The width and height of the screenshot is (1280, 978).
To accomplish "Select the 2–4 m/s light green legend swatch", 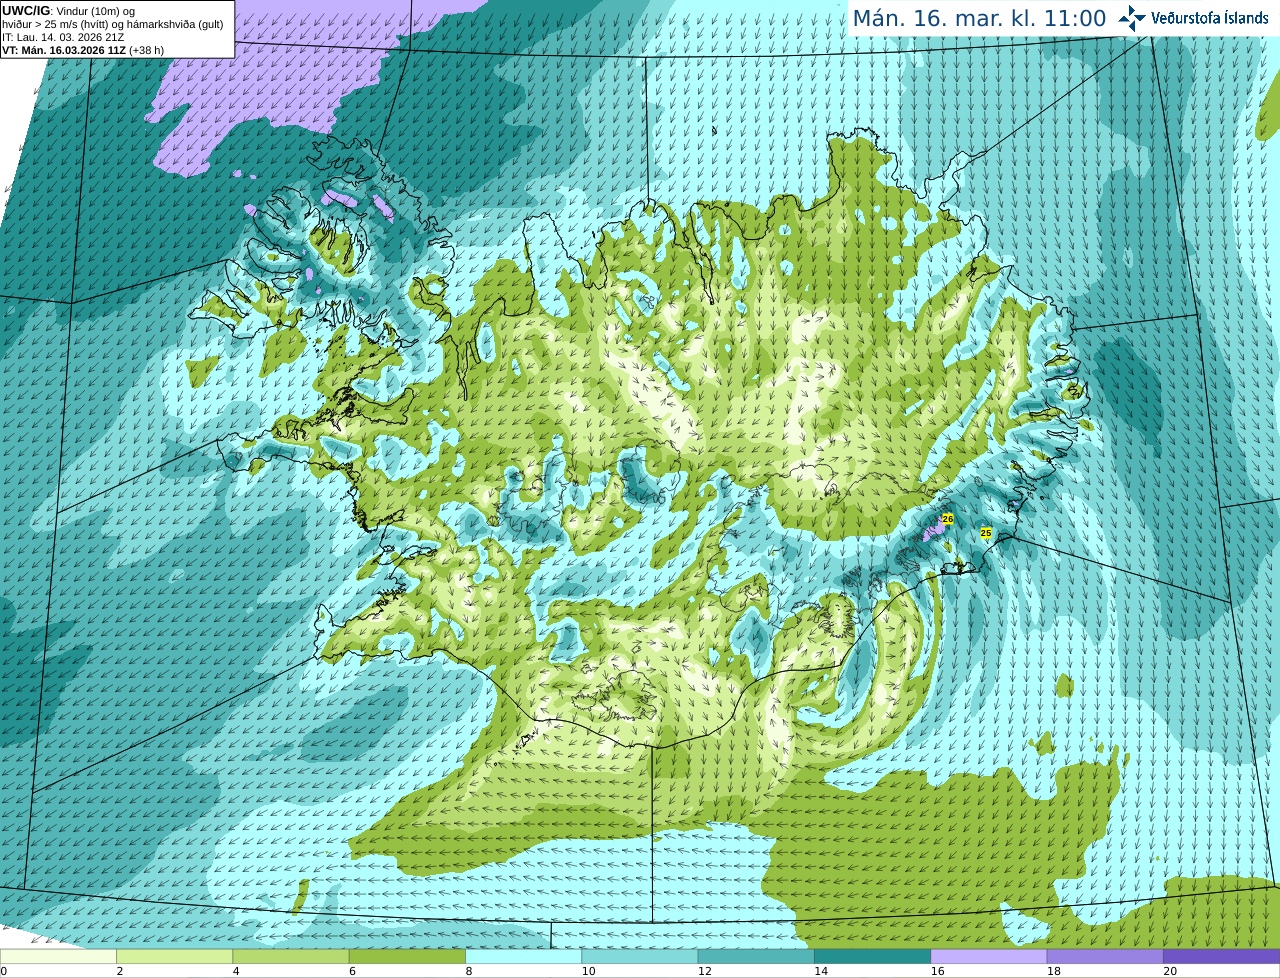I will pos(174,957).
